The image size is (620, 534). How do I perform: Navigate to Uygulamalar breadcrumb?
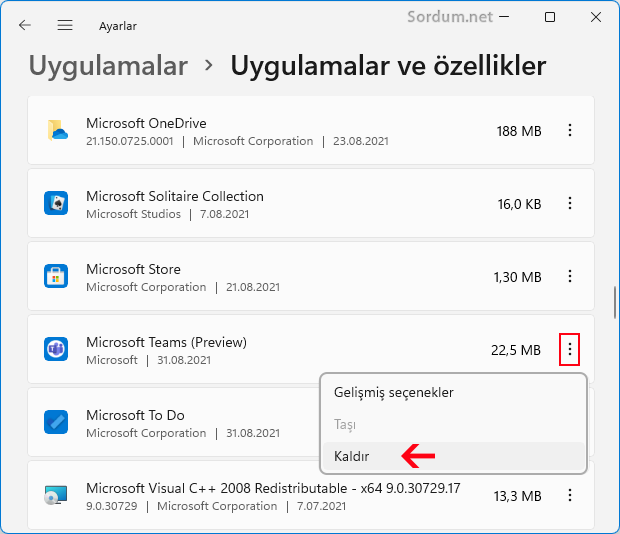(108, 66)
